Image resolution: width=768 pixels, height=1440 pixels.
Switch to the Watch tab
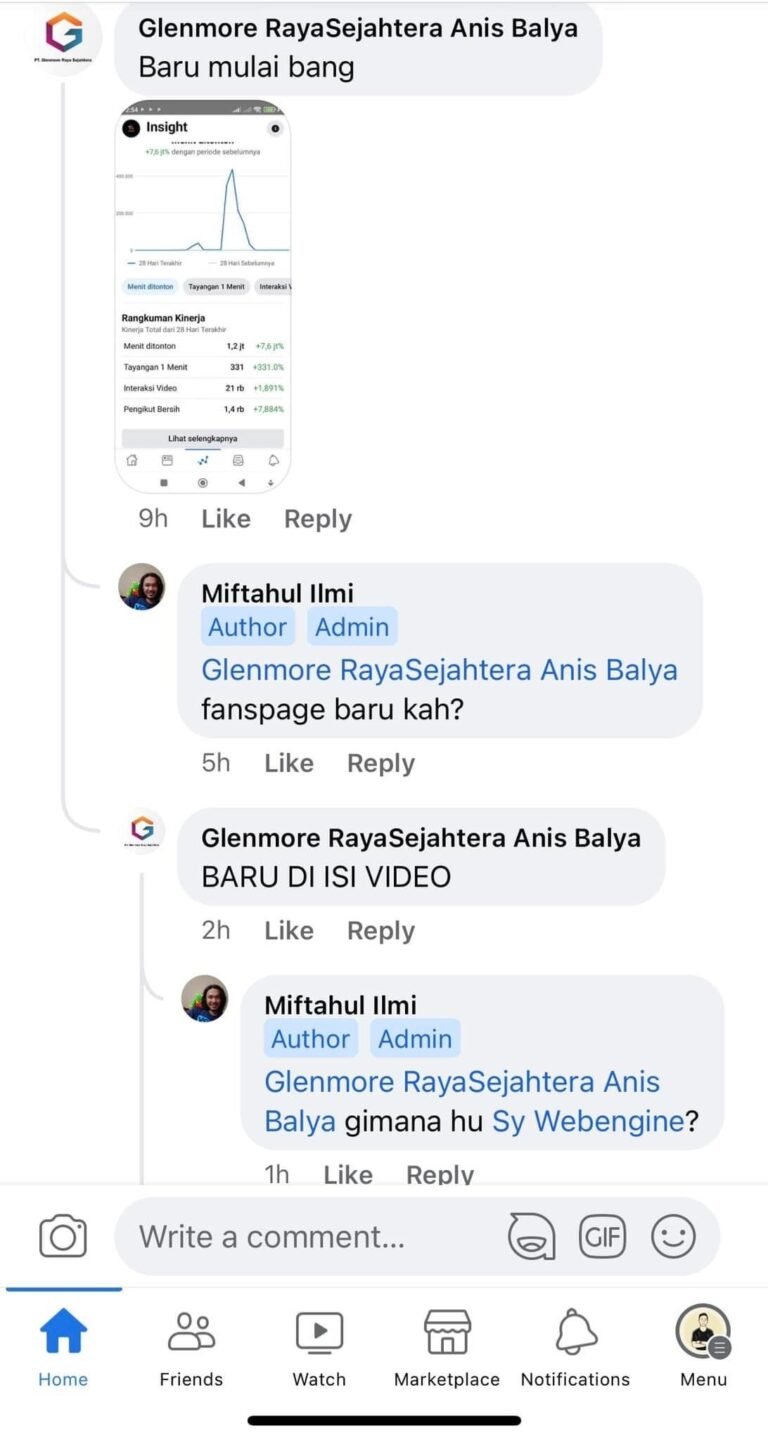(x=319, y=1346)
